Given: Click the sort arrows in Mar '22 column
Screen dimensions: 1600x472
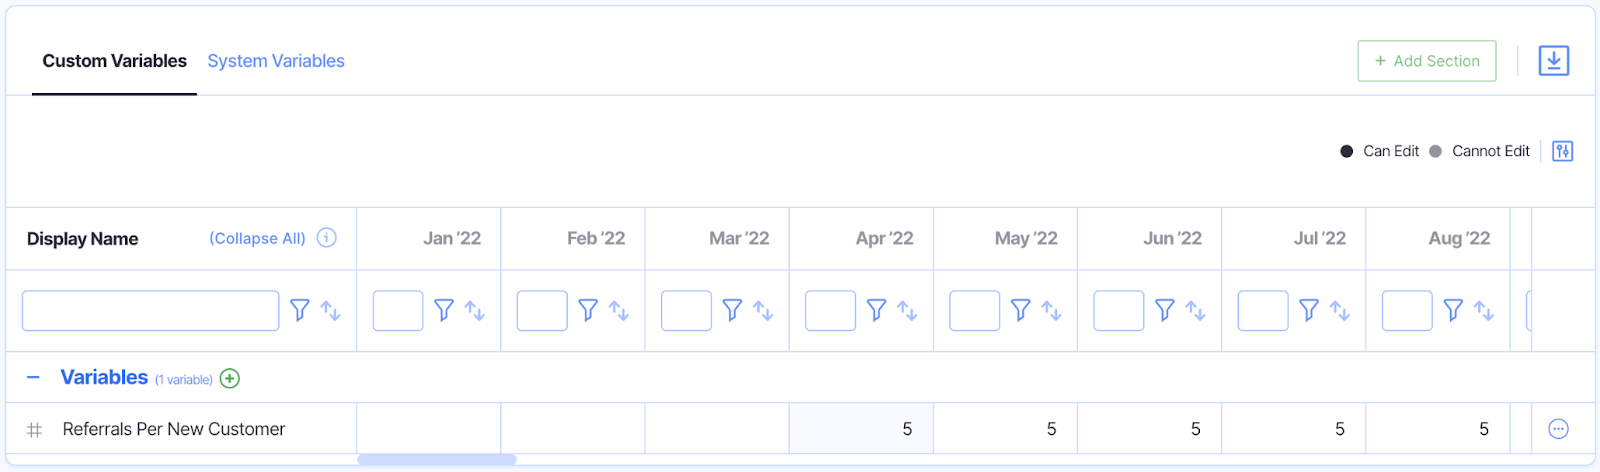Looking at the screenshot, I should pos(763,311).
